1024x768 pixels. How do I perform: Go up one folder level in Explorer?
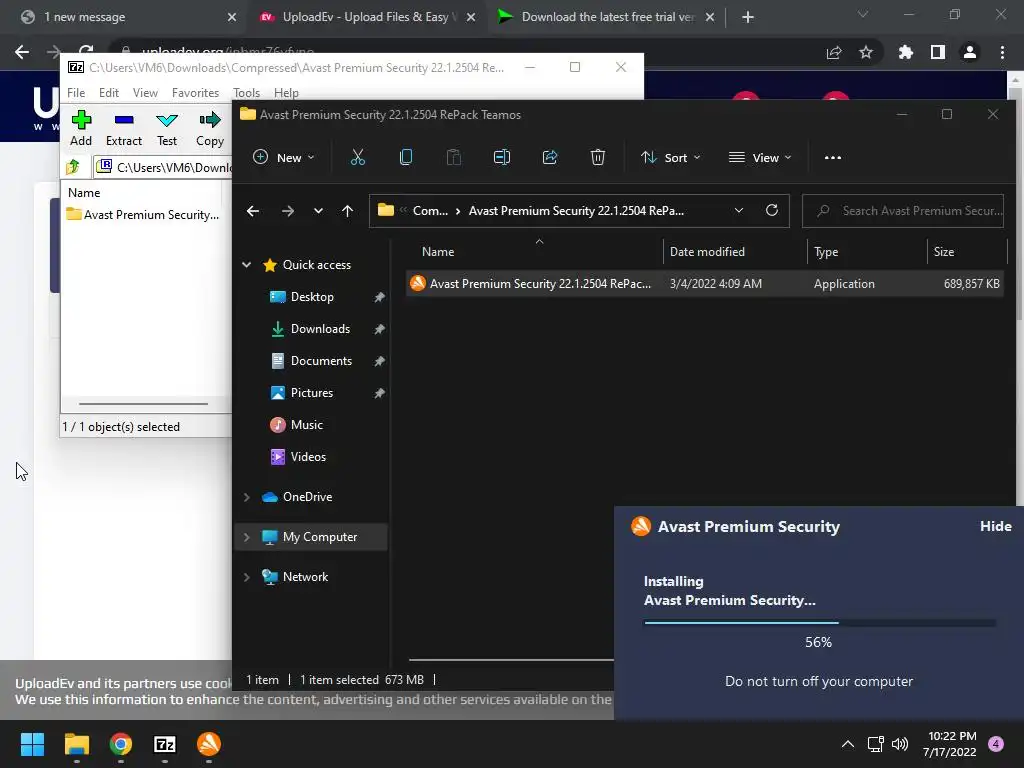coord(347,211)
